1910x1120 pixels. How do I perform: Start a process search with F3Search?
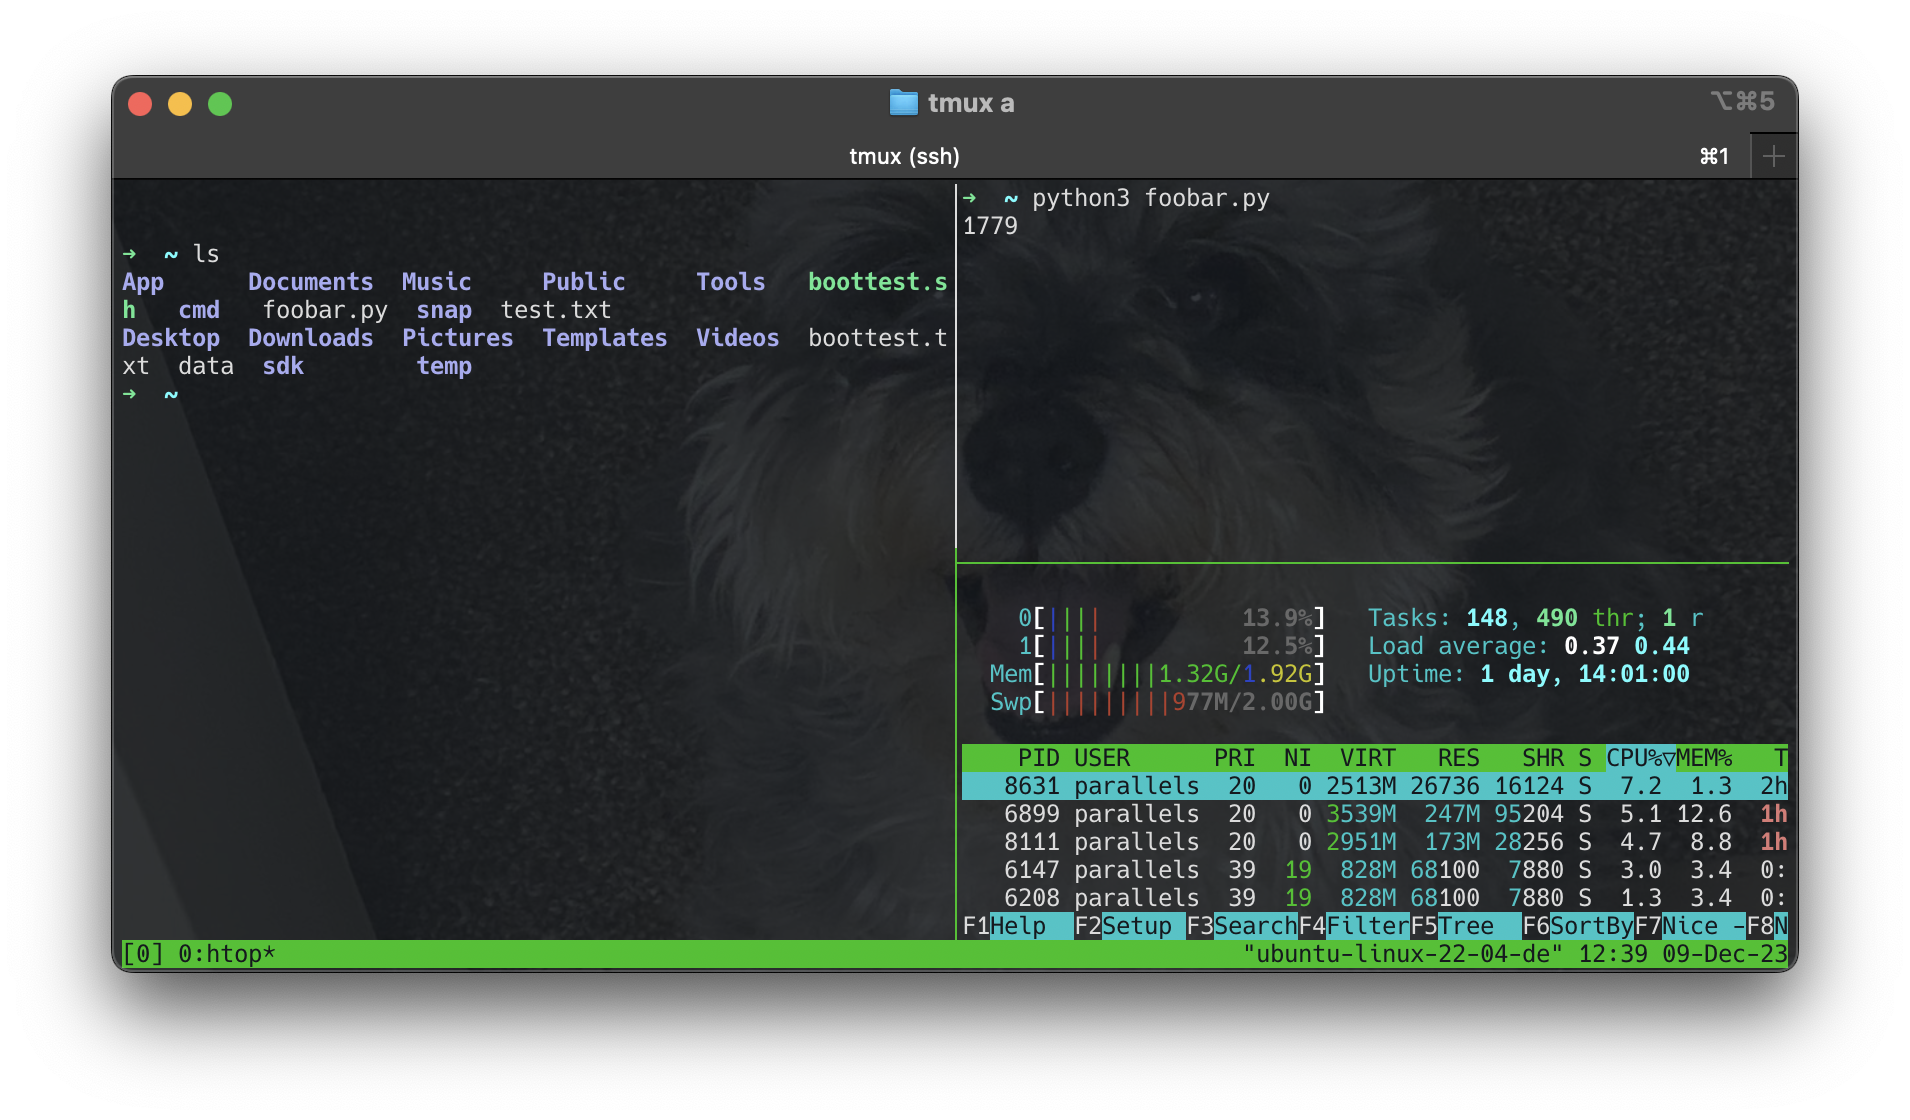pos(1244,926)
